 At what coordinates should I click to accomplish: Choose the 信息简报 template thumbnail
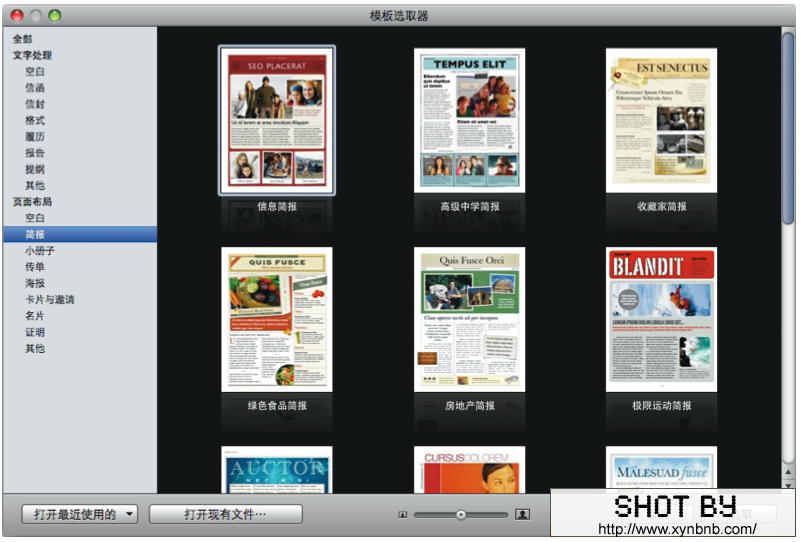277,121
